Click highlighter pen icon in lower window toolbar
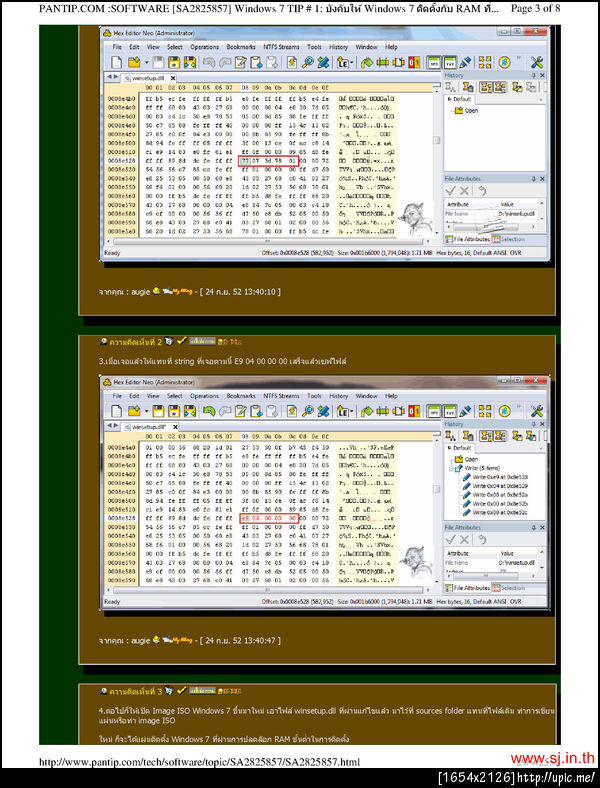This screenshot has height=788, width=600. [466, 411]
